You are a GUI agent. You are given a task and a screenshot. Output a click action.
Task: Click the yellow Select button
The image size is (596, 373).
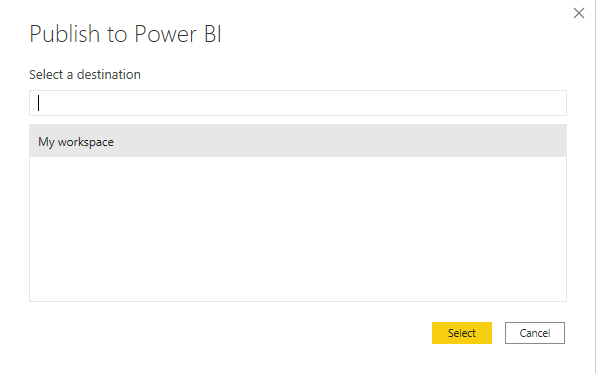[461, 333]
